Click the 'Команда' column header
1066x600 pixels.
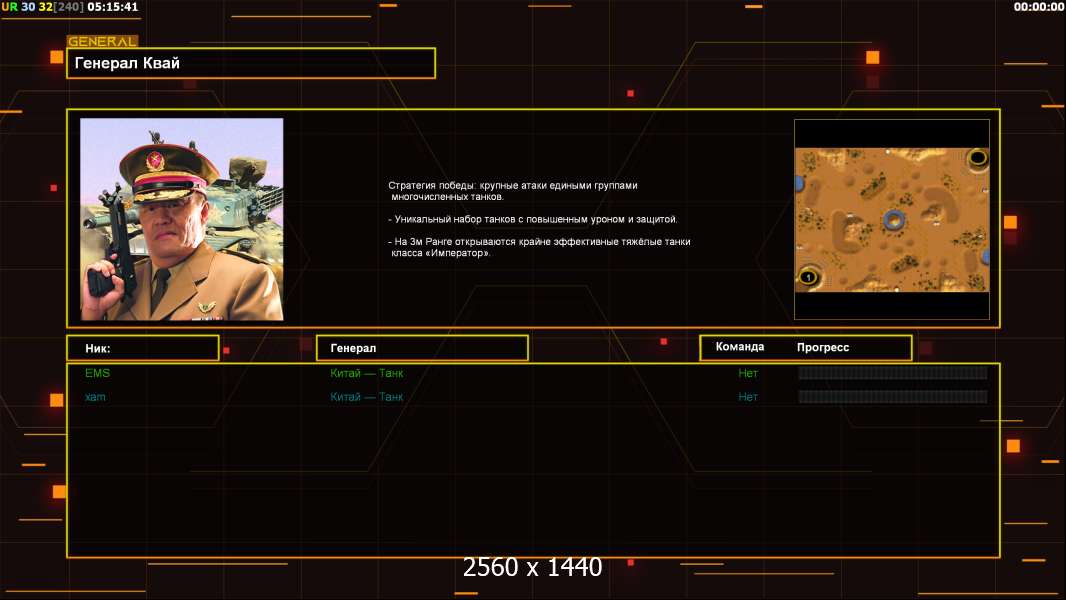click(740, 347)
